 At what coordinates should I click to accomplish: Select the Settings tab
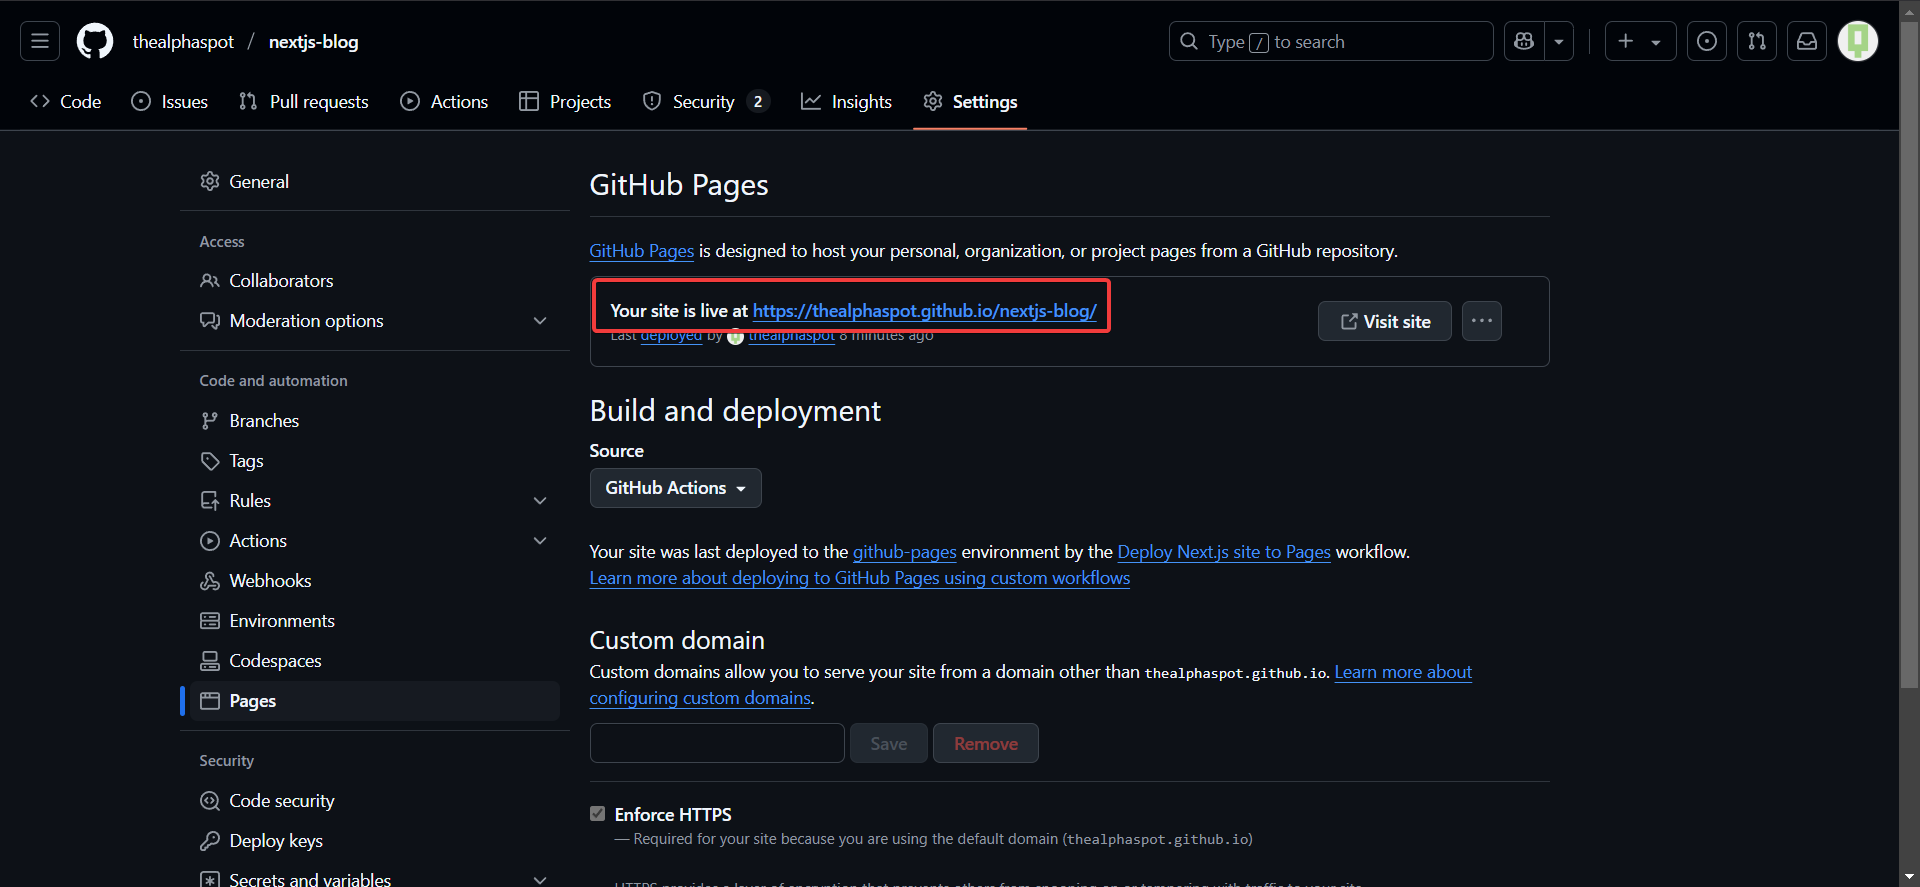[x=970, y=101]
